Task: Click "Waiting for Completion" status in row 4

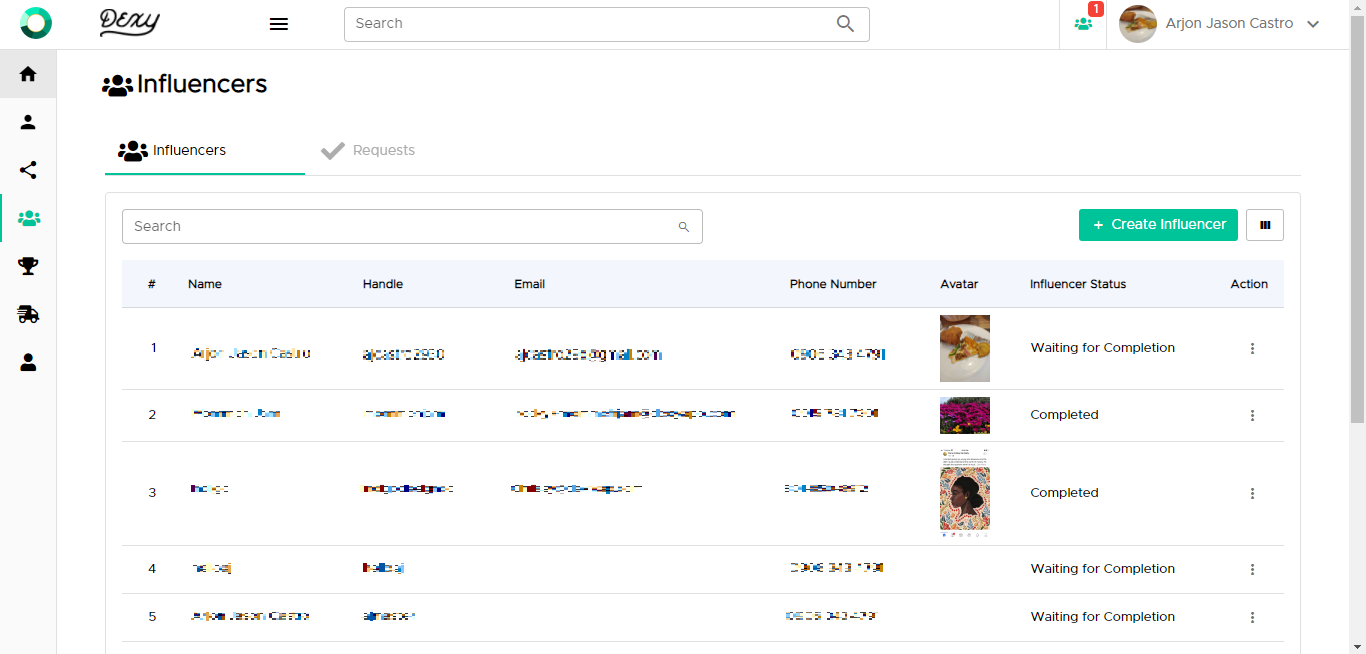Action: coord(1103,569)
